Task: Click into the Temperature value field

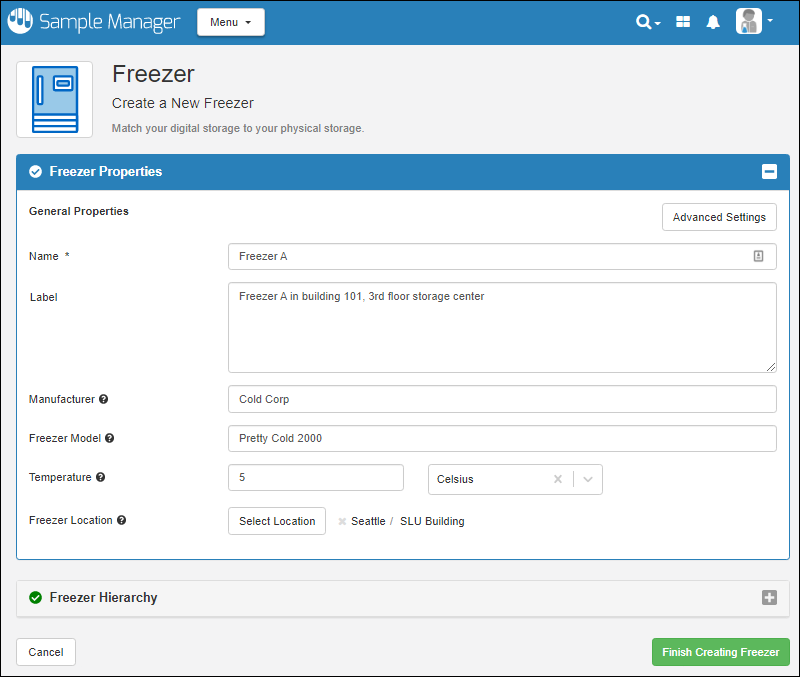Action: point(315,478)
